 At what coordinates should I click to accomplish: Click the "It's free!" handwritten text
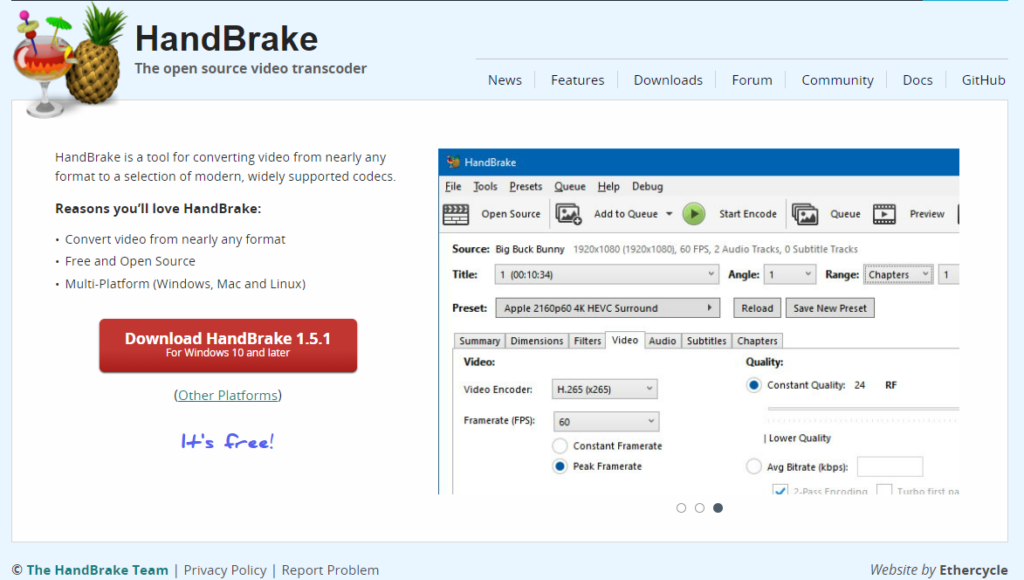click(x=227, y=442)
